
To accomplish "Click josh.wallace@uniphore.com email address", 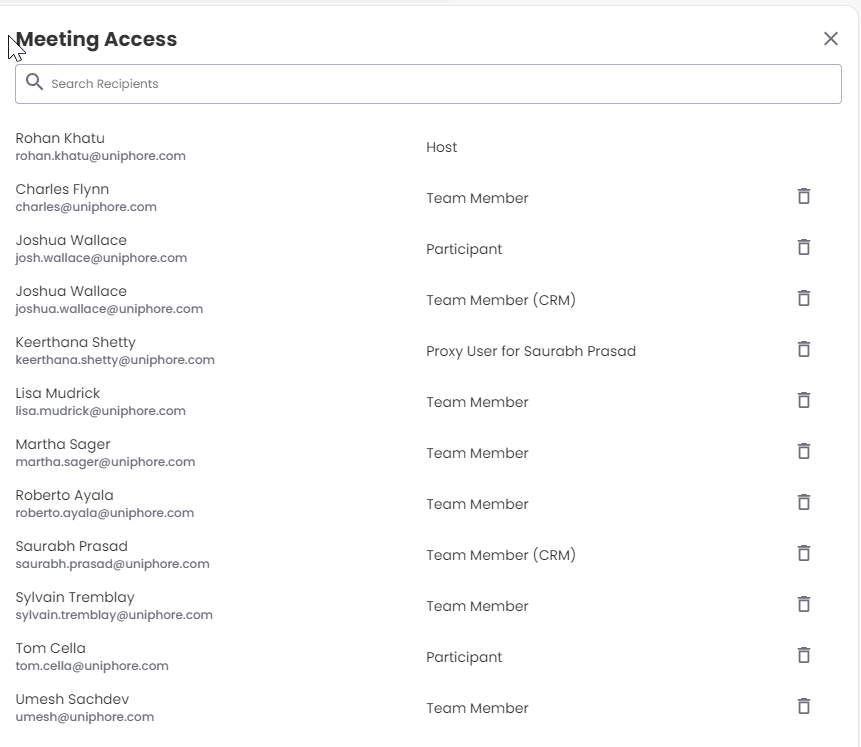I will pyautogui.click(x=101, y=258).
